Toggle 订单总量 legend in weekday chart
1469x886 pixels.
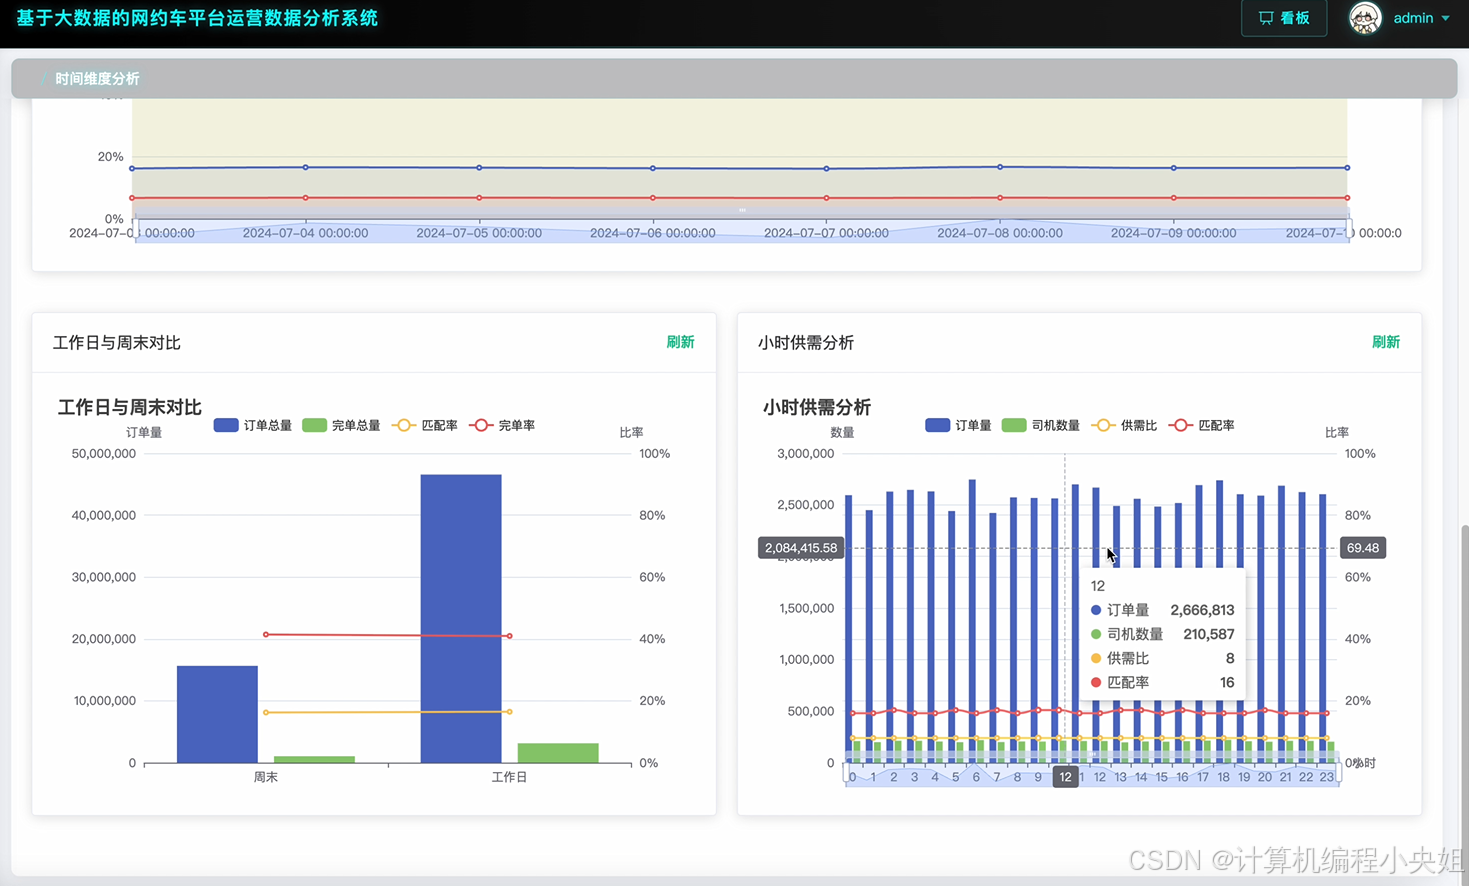click(x=253, y=425)
